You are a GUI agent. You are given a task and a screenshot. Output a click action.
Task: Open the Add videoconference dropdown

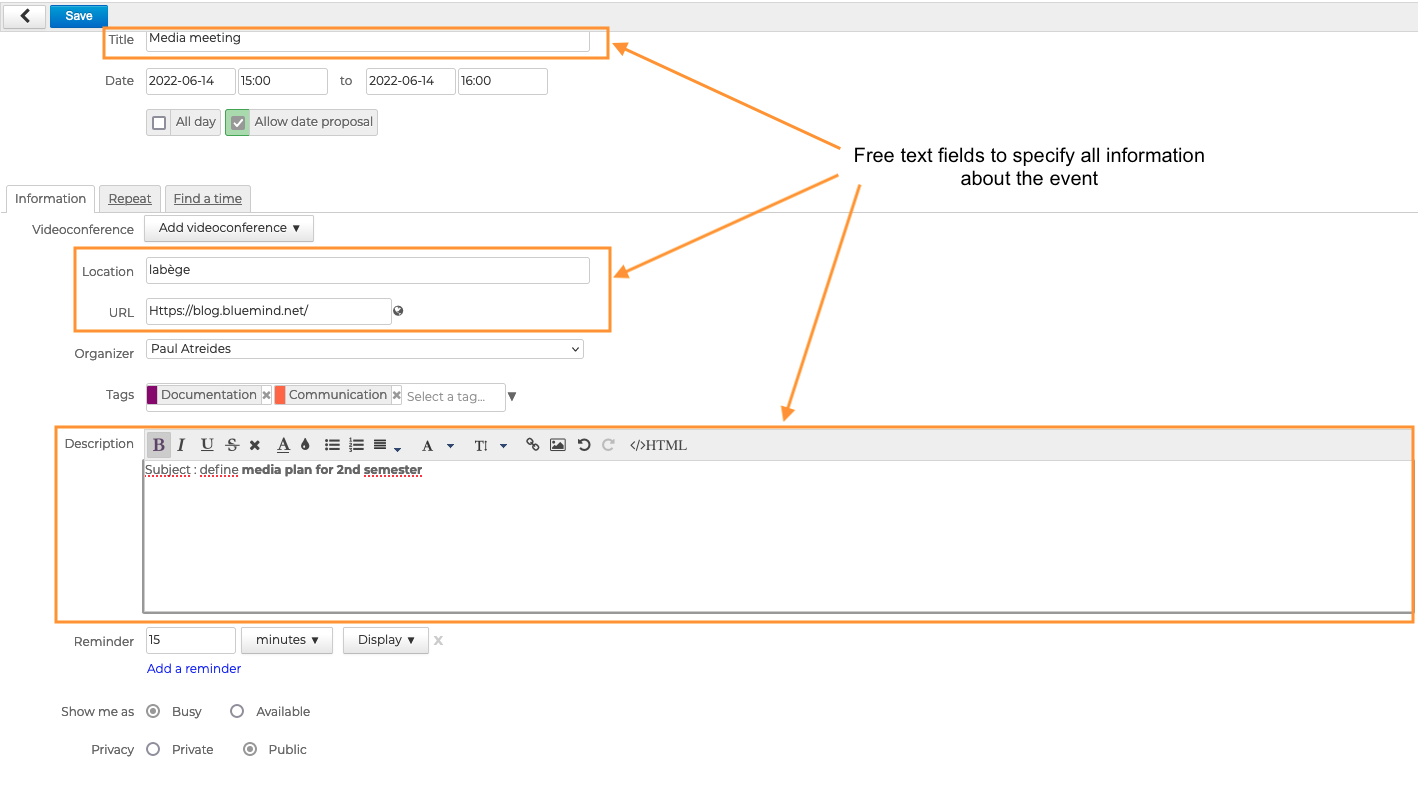229,228
